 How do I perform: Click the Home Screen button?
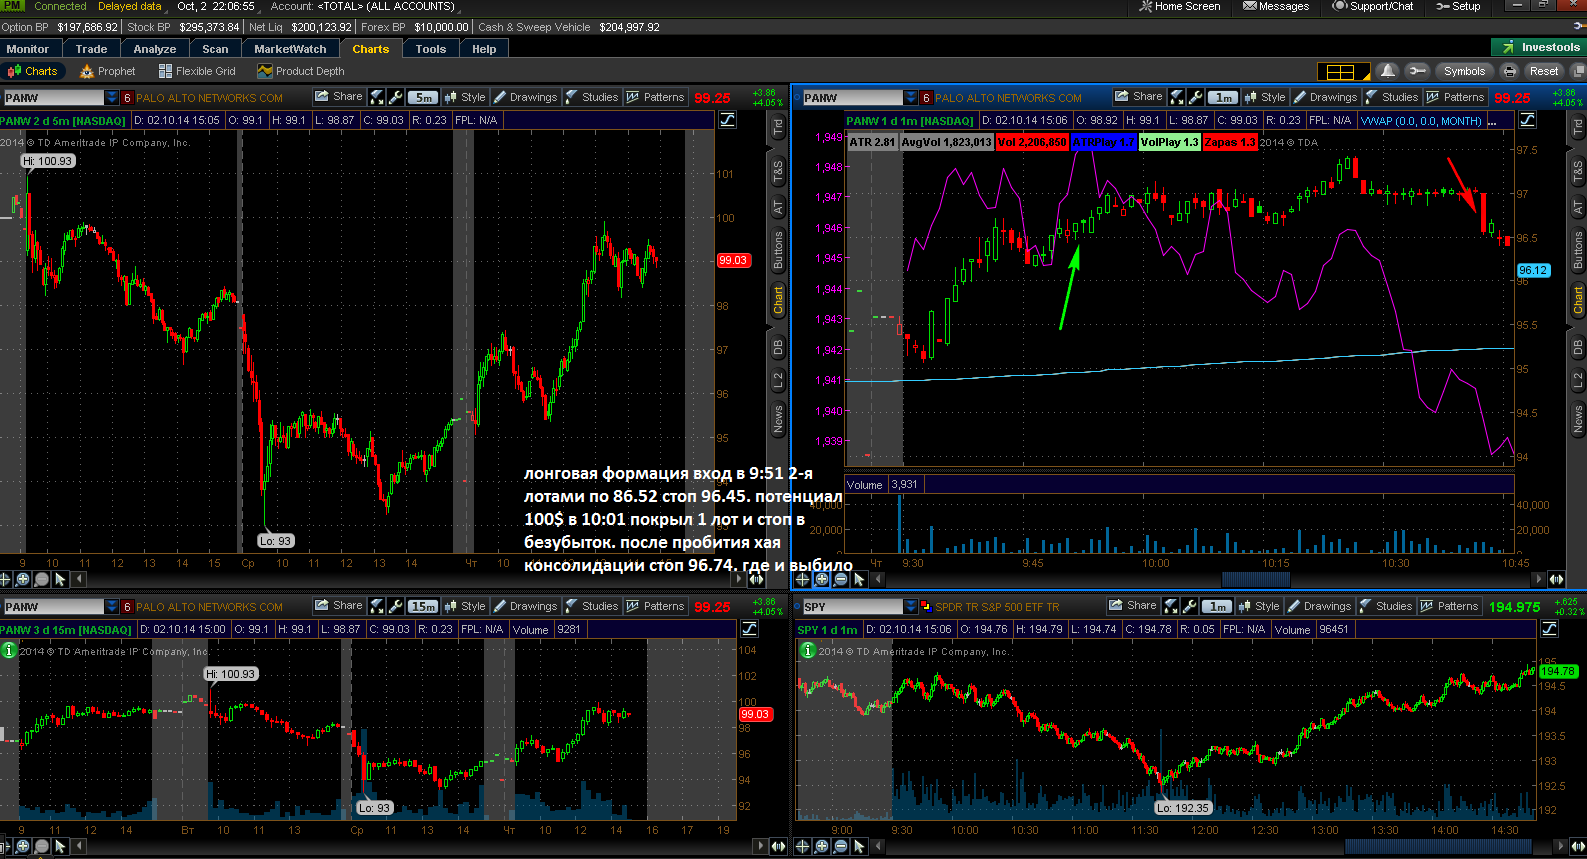(x=1180, y=6)
